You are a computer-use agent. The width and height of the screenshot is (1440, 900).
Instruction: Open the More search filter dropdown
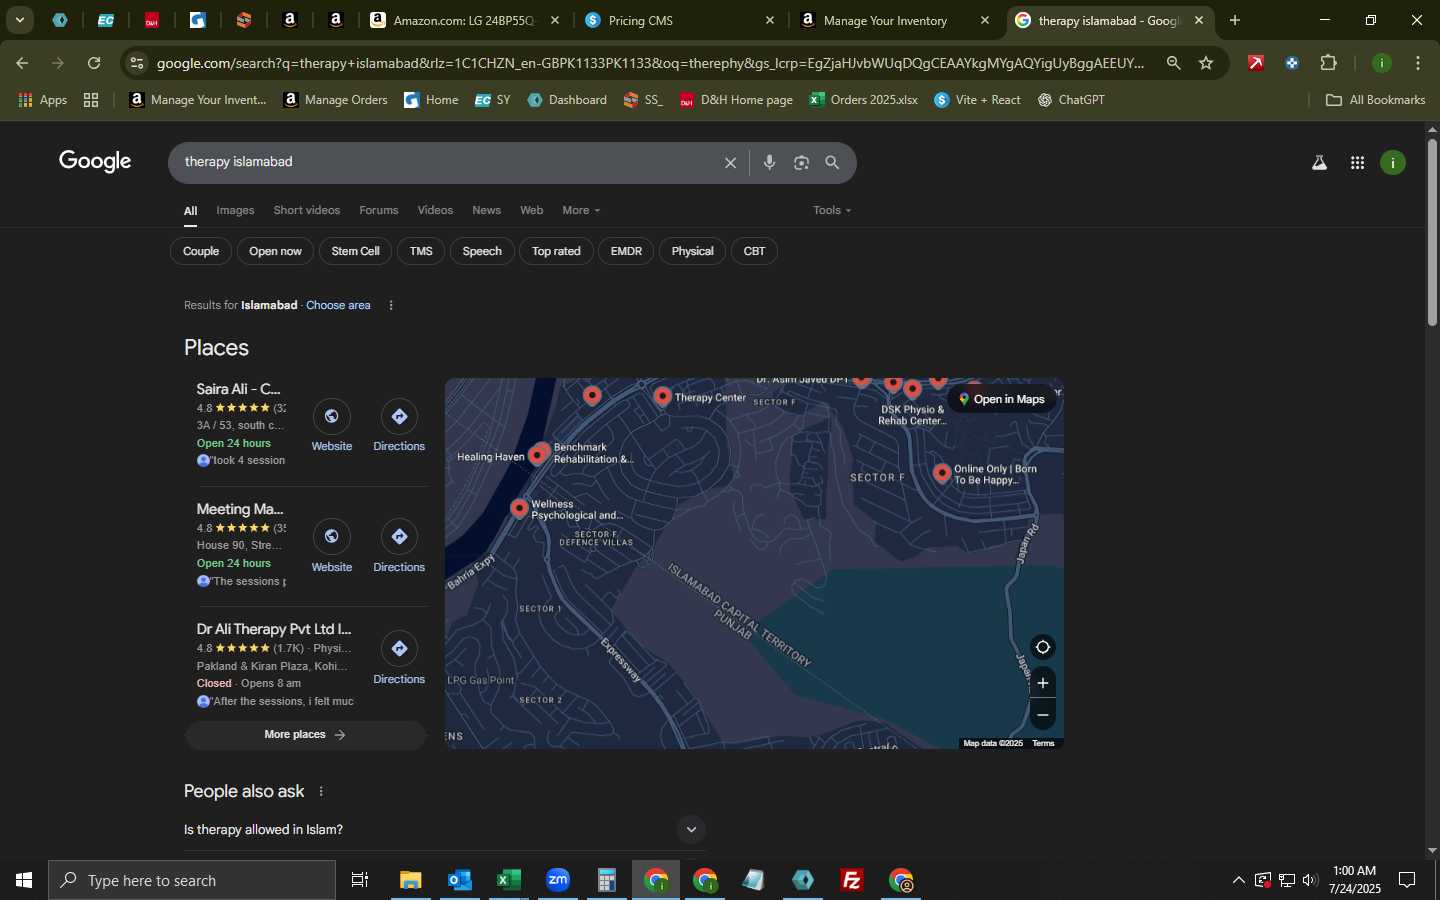(x=581, y=210)
